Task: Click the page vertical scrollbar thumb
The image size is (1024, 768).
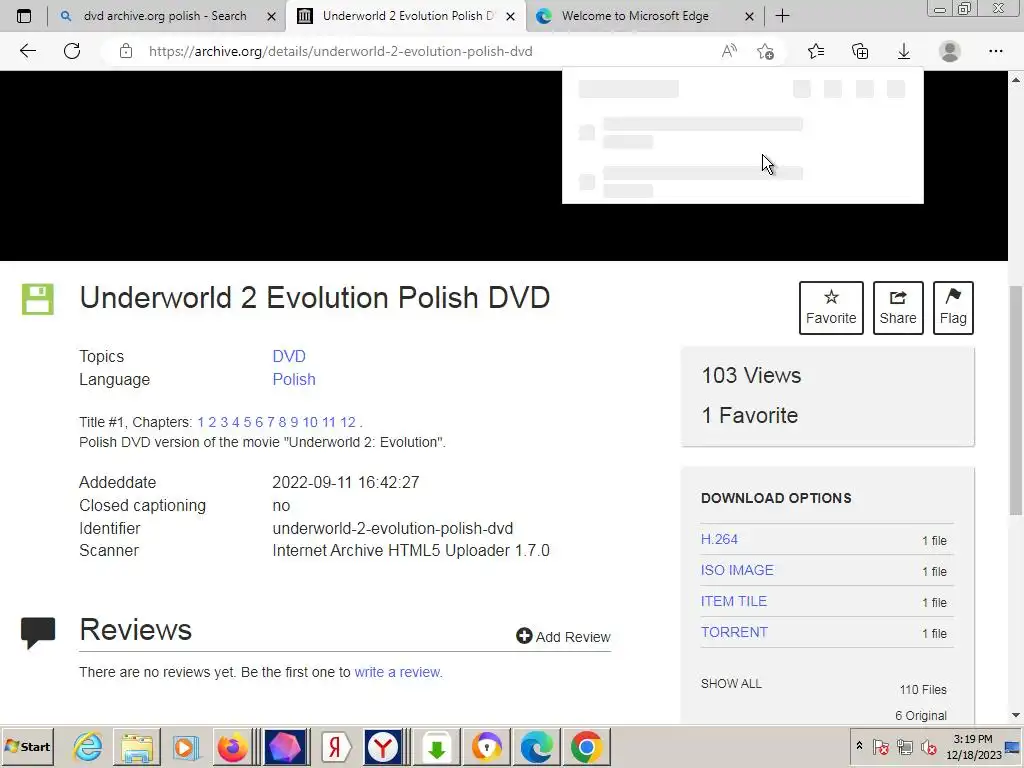Action: [1016, 400]
